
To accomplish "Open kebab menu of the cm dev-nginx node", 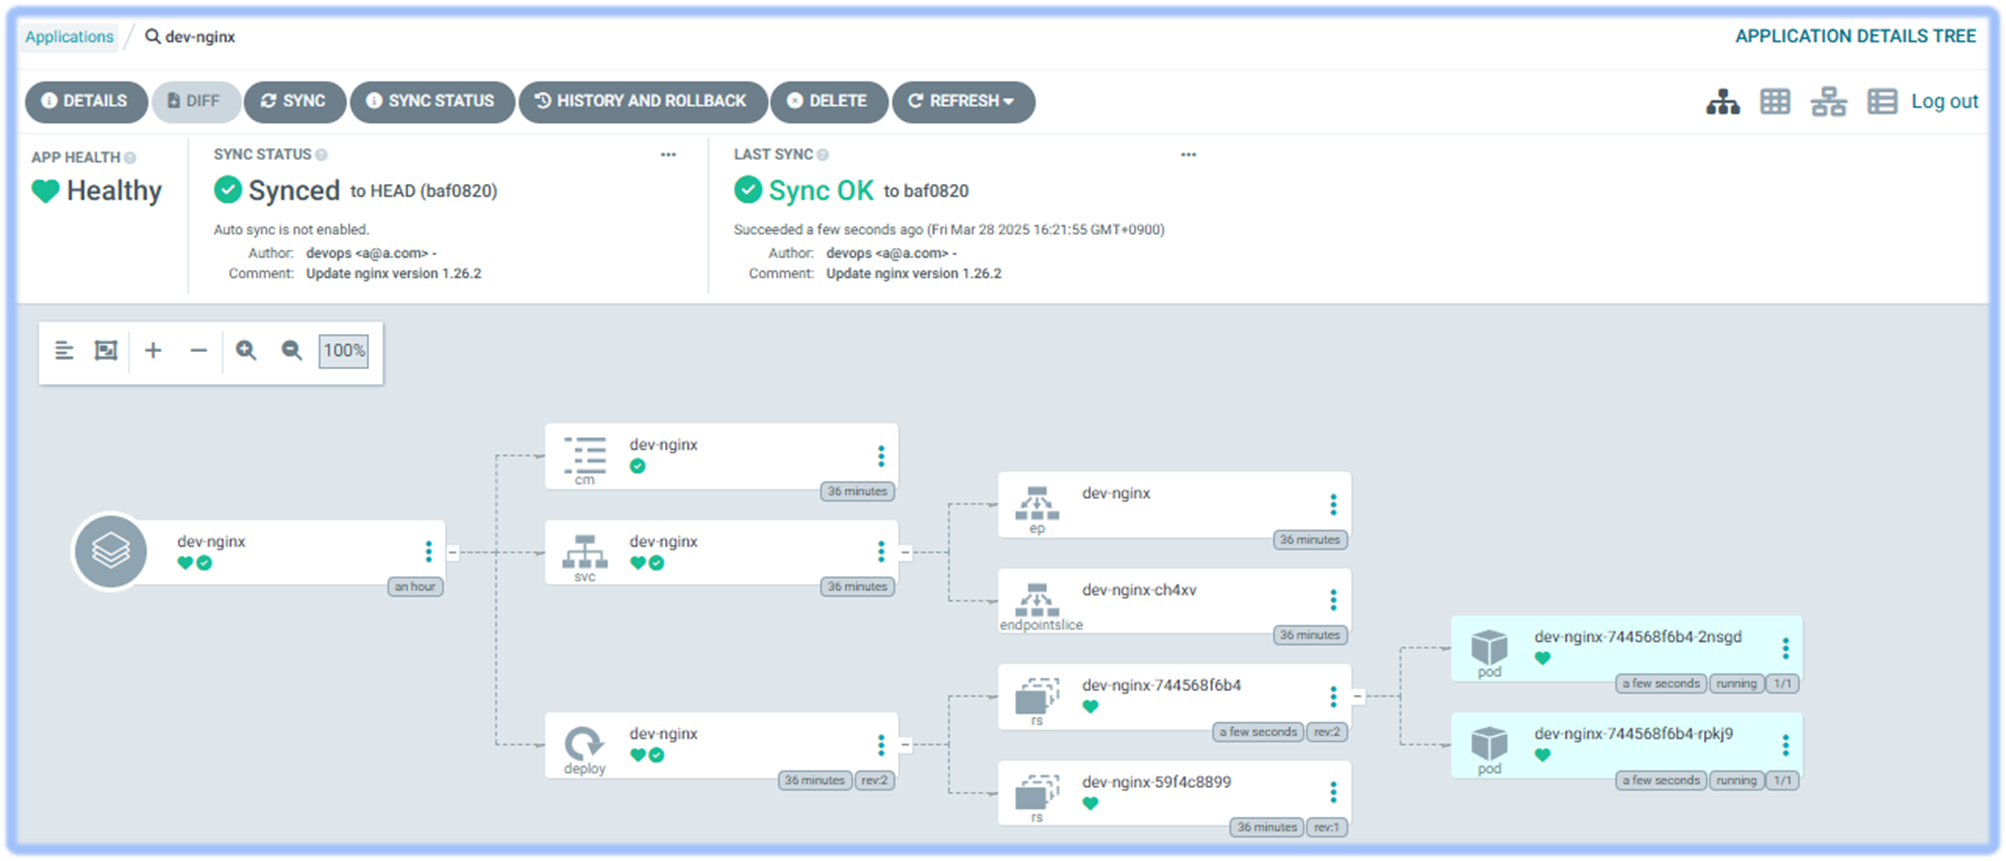I will (881, 456).
